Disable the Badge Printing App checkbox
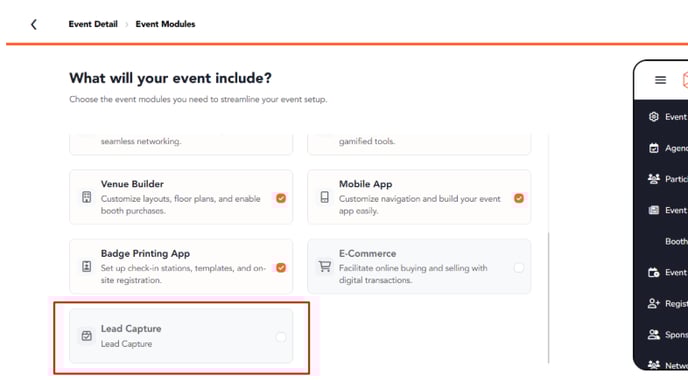This screenshot has height=380, width=688. (x=281, y=268)
